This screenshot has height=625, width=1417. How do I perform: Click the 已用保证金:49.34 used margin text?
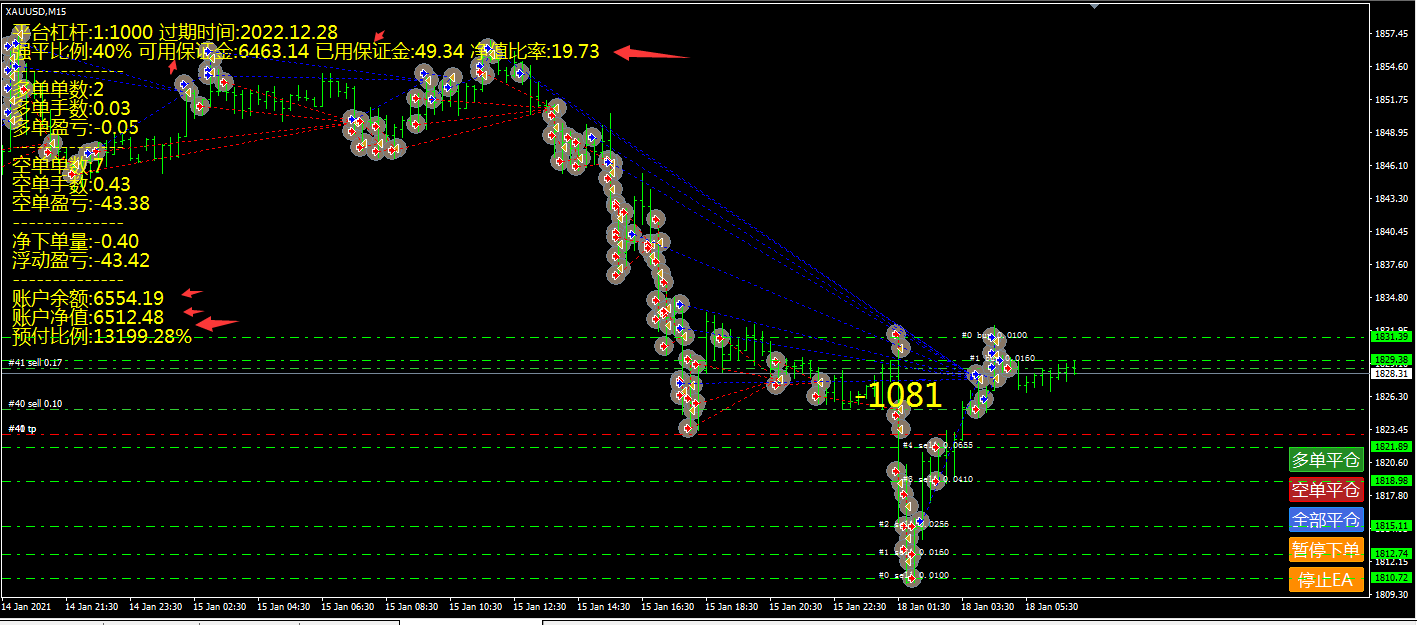pos(388,51)
